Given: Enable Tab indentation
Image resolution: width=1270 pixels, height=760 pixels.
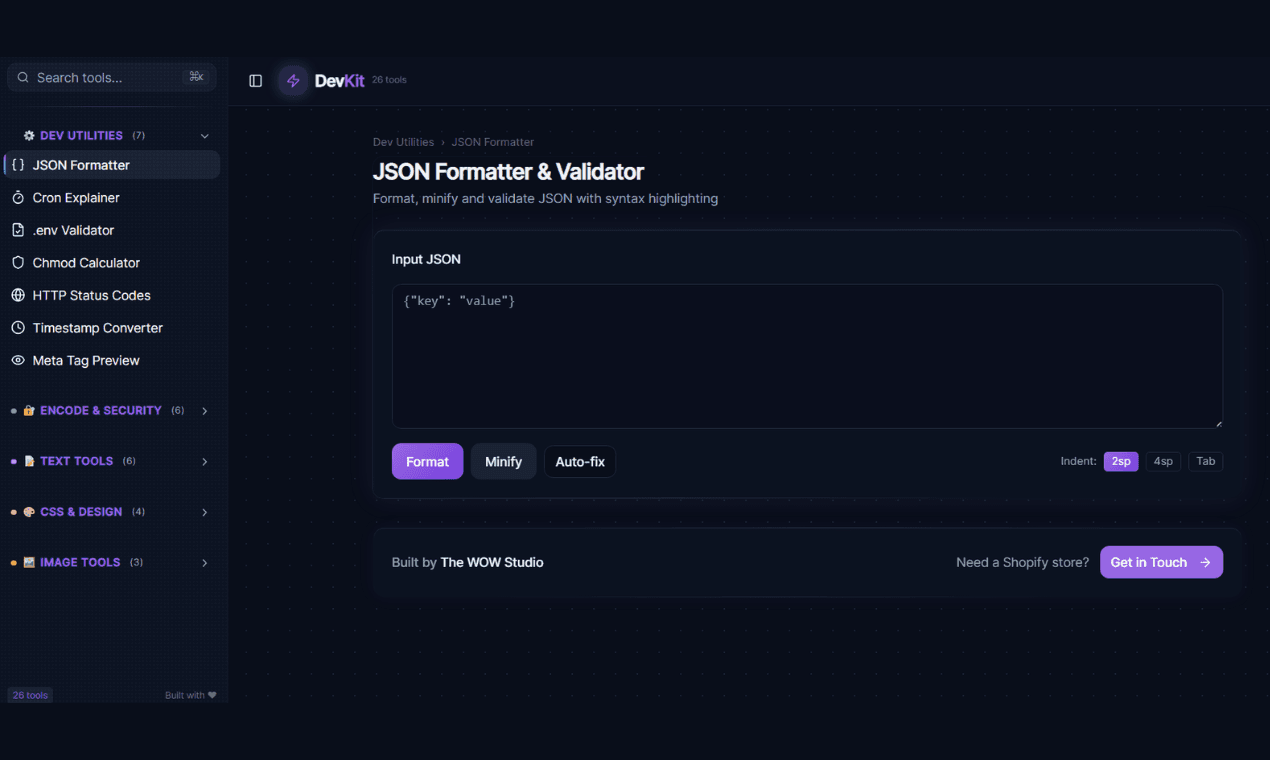Looking at the screenshot, I should (1205, 461).
